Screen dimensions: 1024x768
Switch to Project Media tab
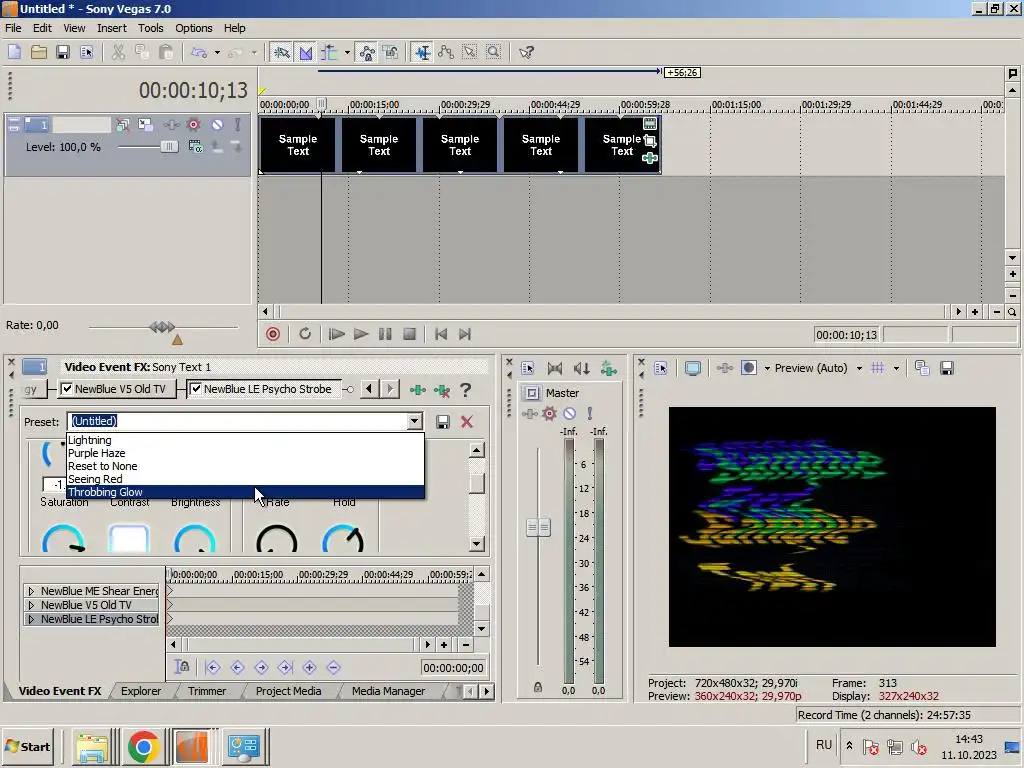point(288,691)
